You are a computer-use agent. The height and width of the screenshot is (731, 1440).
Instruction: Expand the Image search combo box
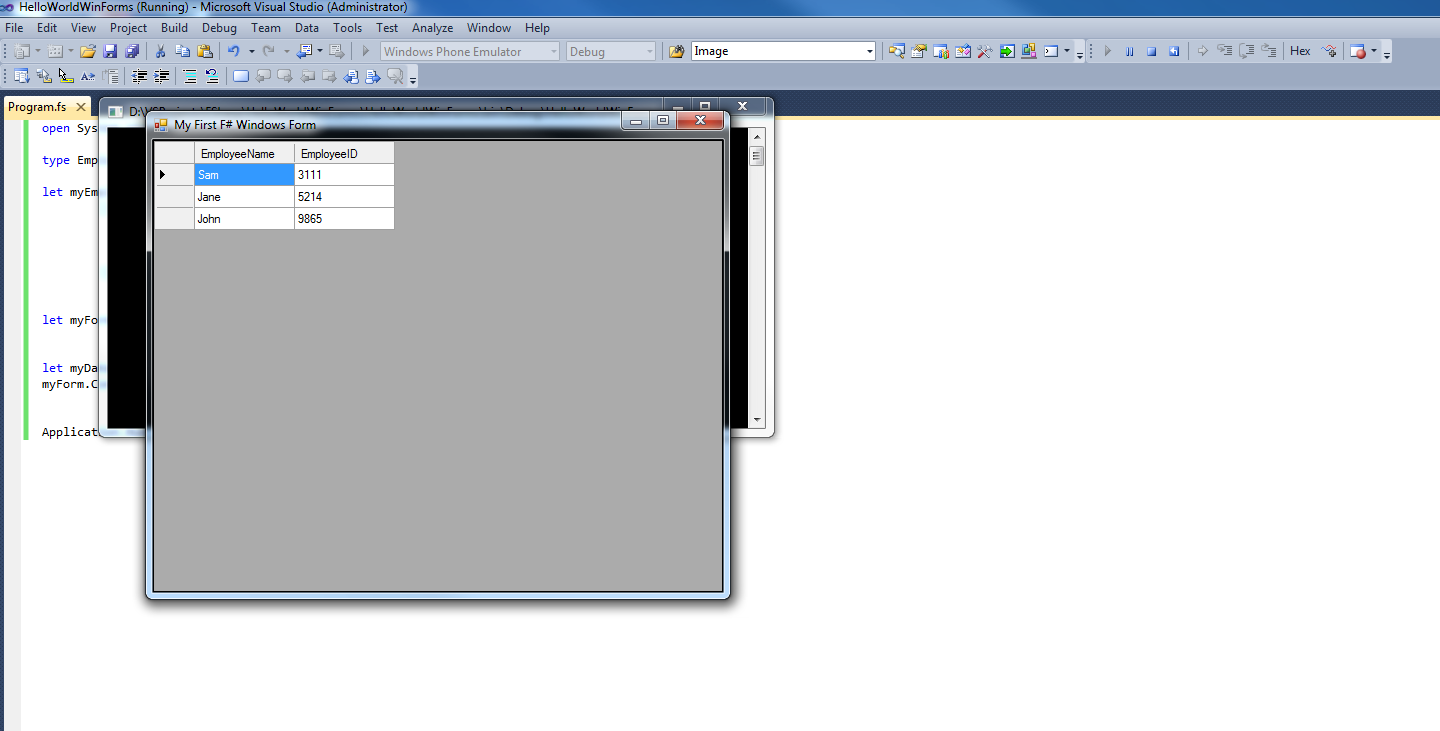(x=869, y=50)
